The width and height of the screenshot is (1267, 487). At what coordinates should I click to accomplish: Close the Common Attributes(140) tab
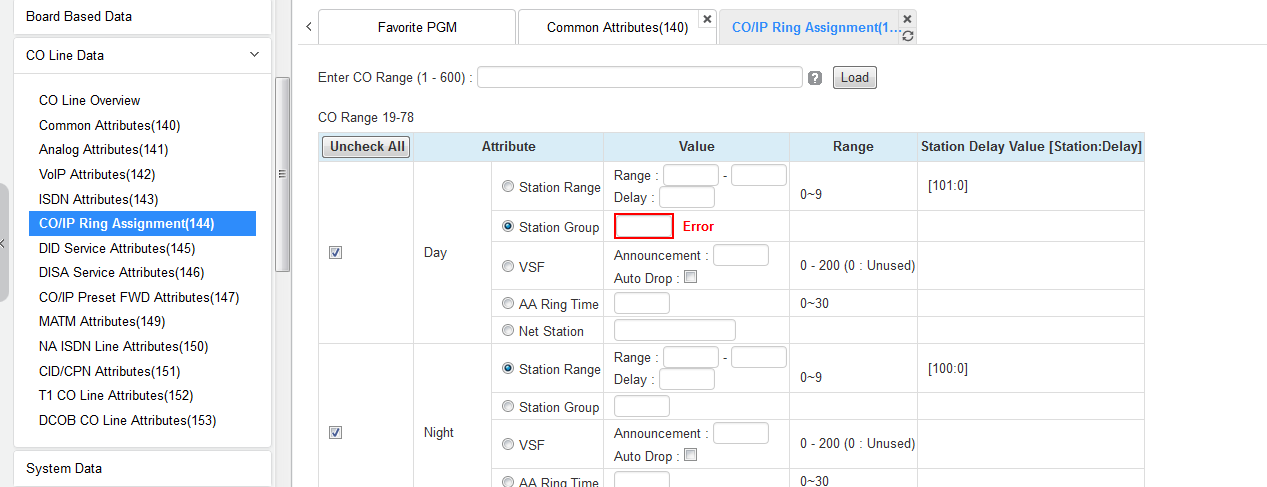(707, 19)
